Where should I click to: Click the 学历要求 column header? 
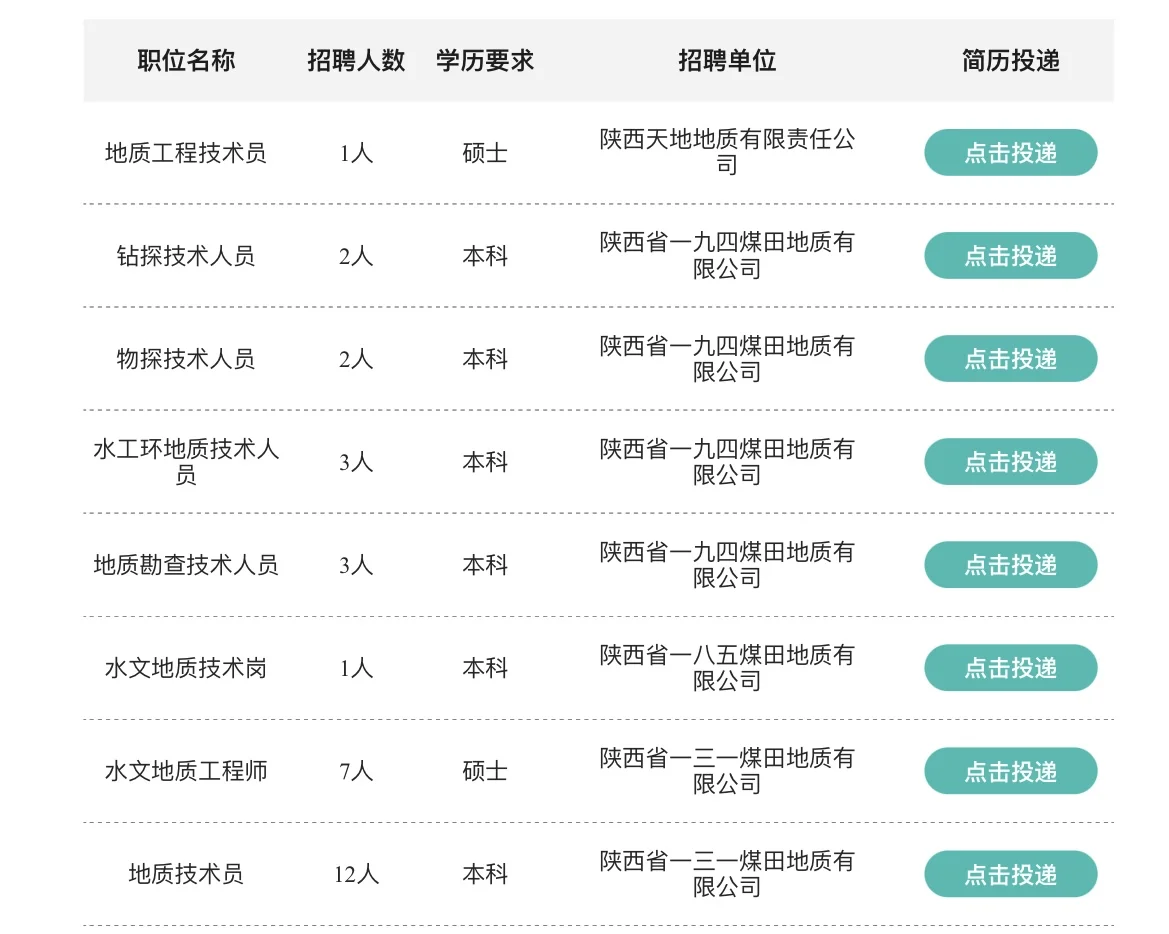click(485, 60)
